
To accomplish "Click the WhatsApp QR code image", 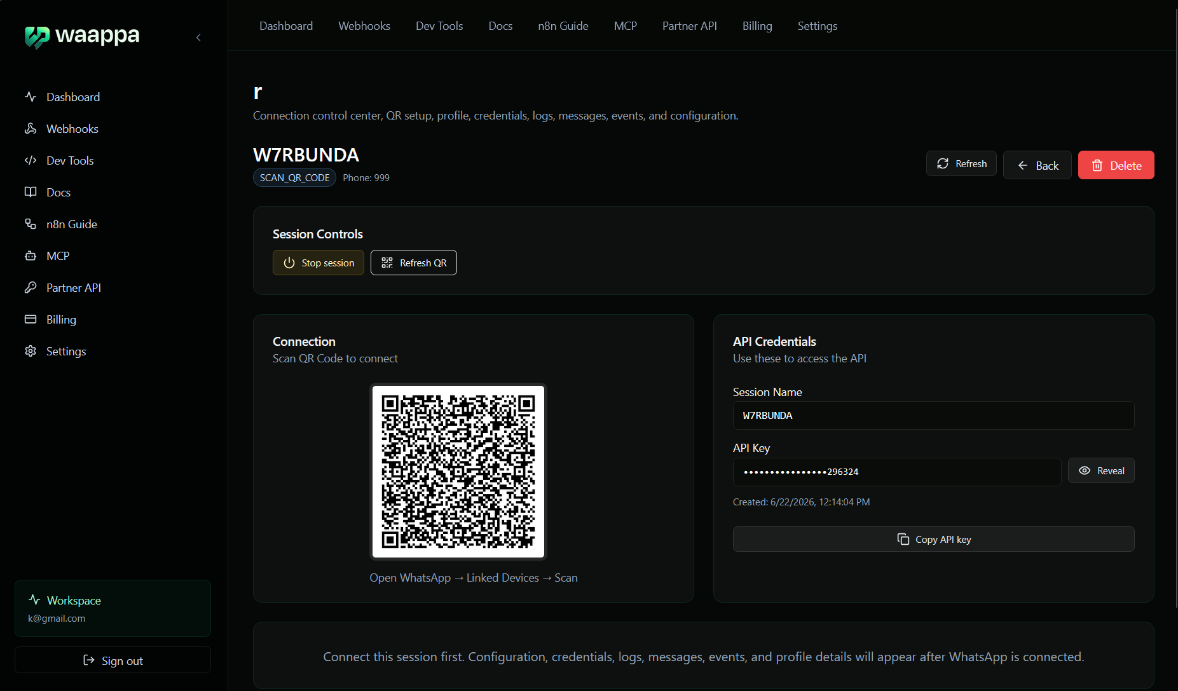I will 458,472.
